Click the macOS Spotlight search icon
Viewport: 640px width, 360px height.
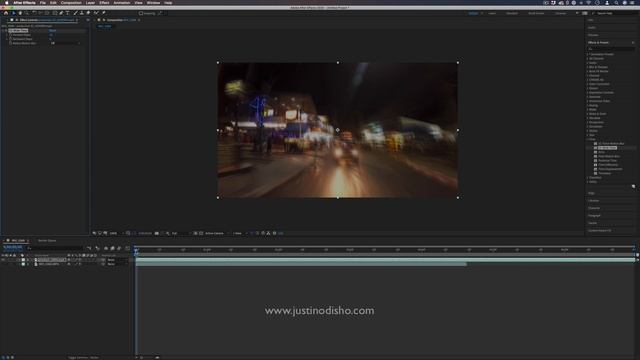point(616,3)
